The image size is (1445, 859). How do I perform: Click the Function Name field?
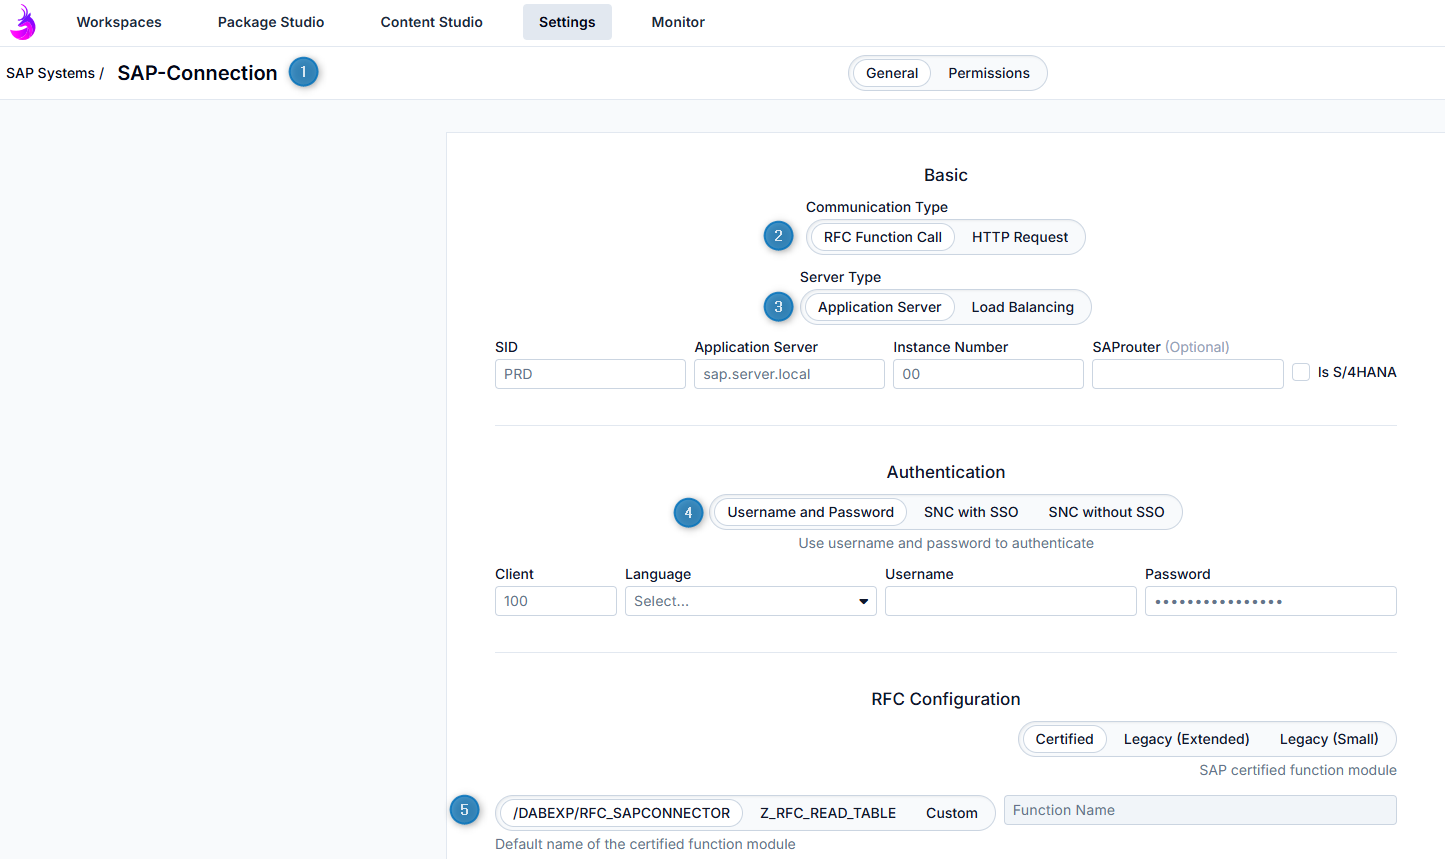pos(1199,810)
